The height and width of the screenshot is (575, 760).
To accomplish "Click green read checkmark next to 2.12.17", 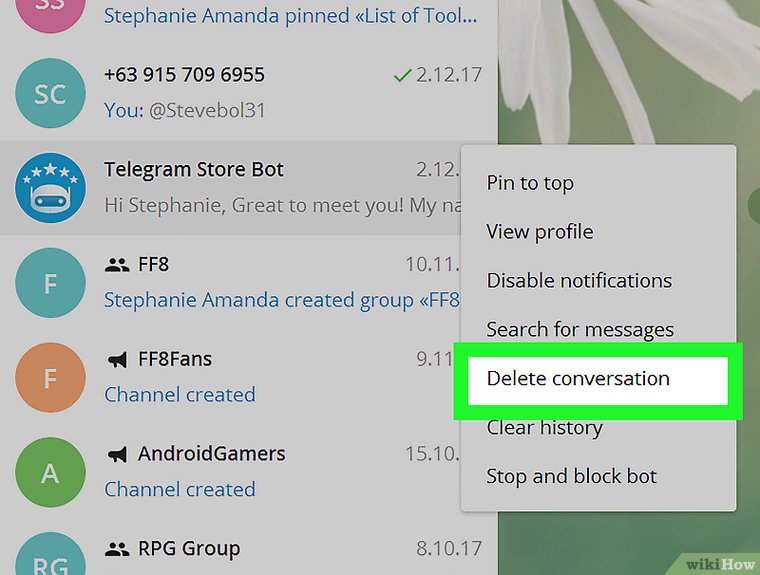I will [402, 75].
